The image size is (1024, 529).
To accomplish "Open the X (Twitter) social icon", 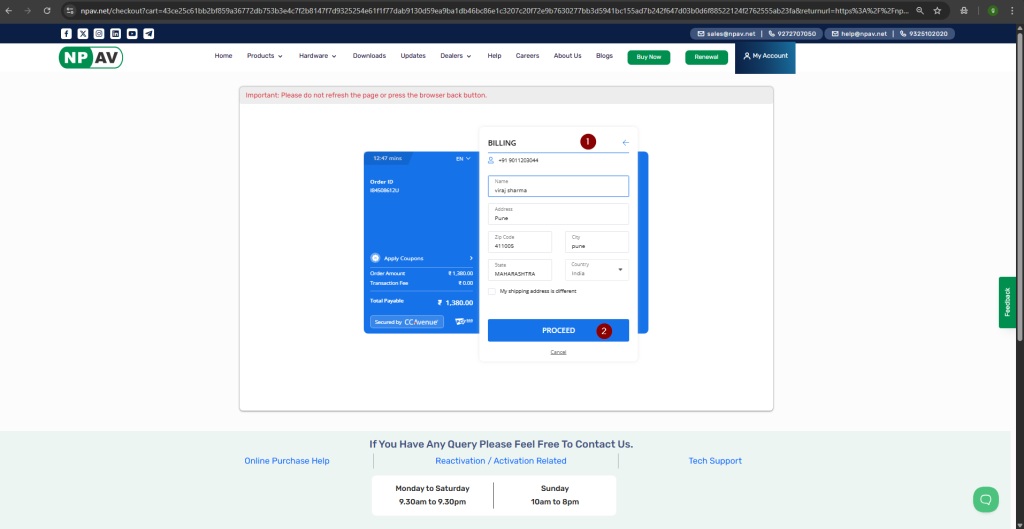I will click(x=82, y=33).
